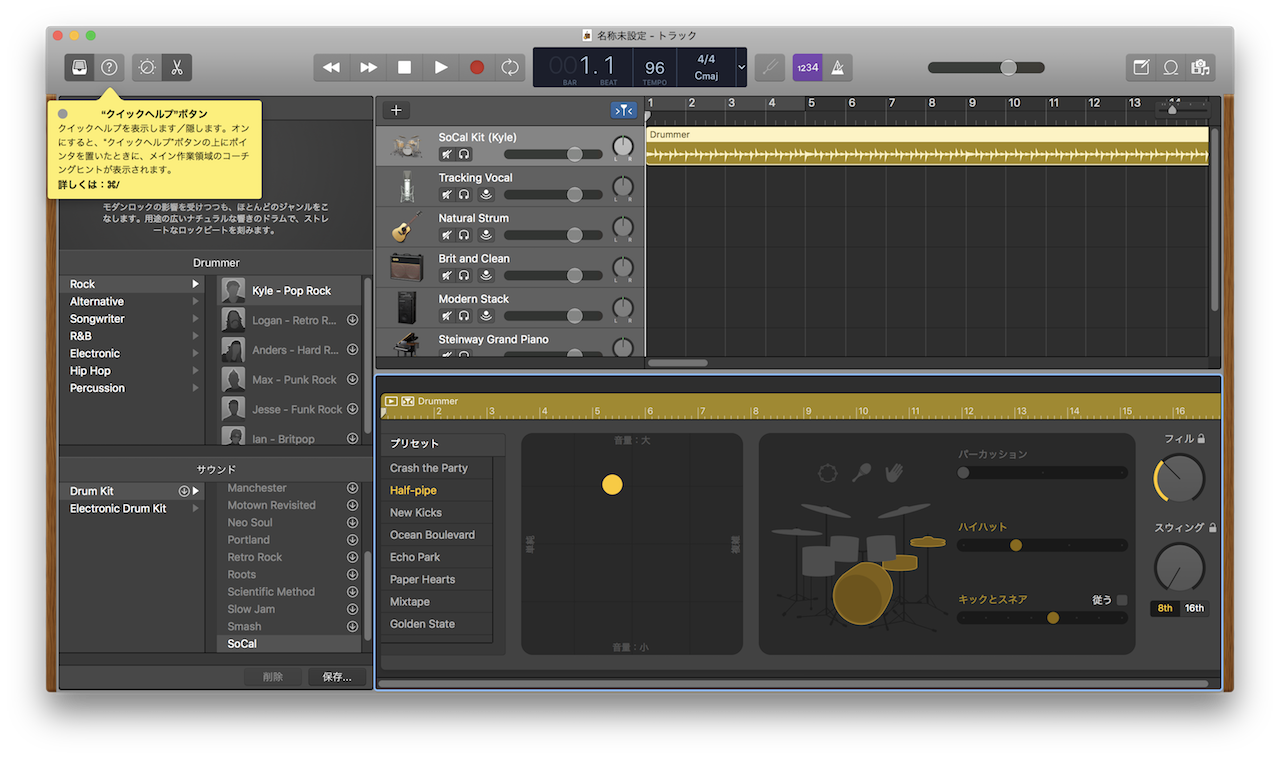Mute the SoCal Kit (Kyle) track
The width and height of the screenshot is (1280, 758).
[x=447, y=154]
